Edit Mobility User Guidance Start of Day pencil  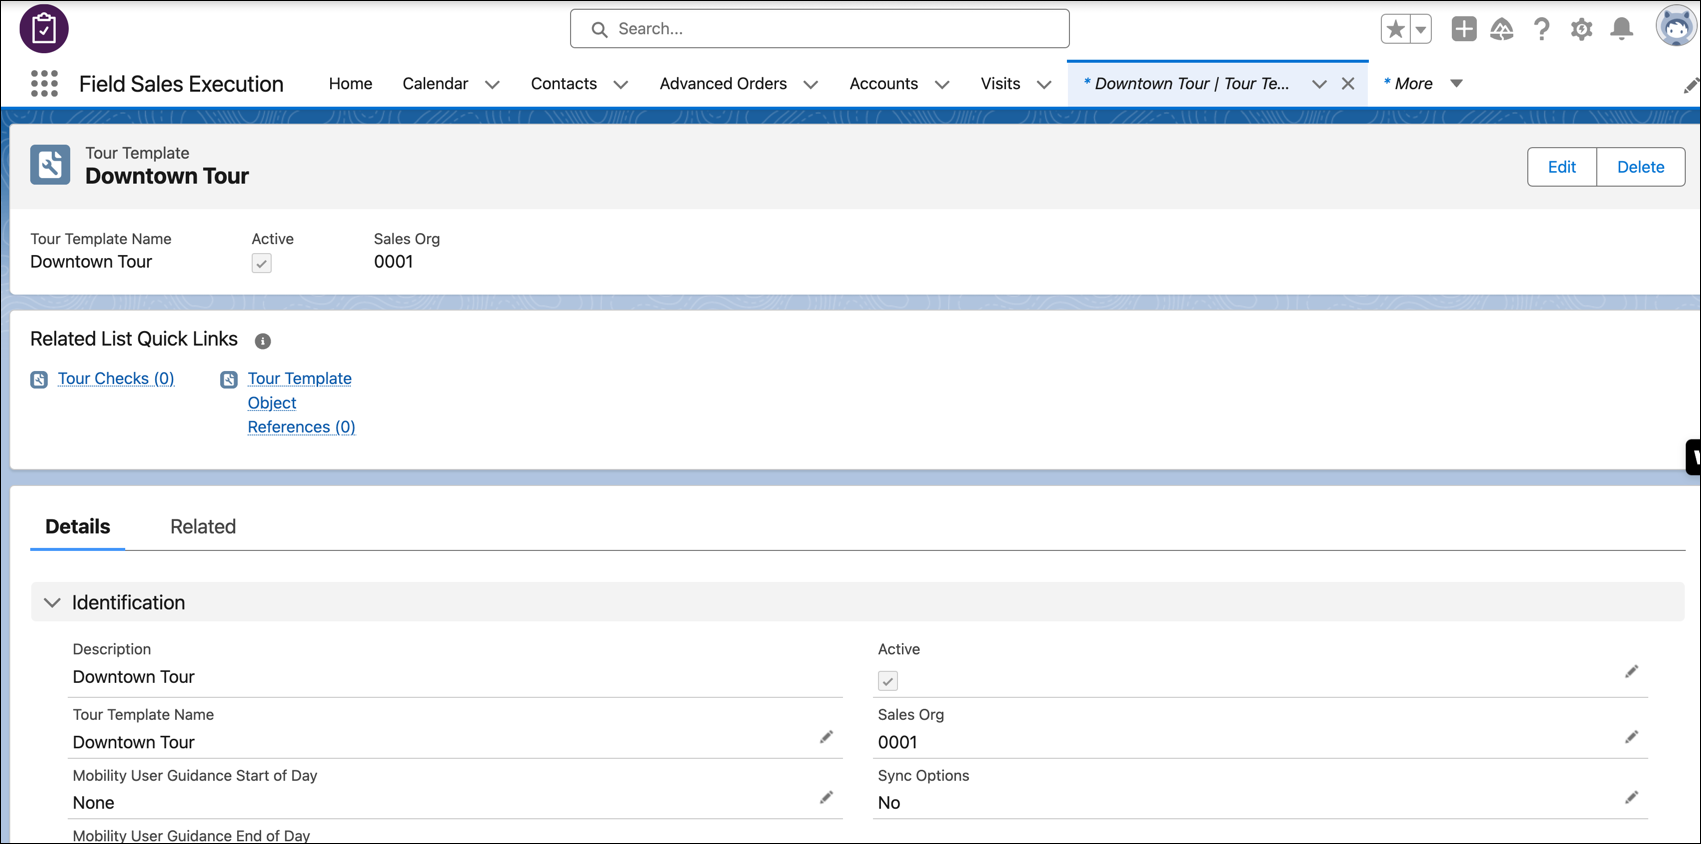[826, 797]
